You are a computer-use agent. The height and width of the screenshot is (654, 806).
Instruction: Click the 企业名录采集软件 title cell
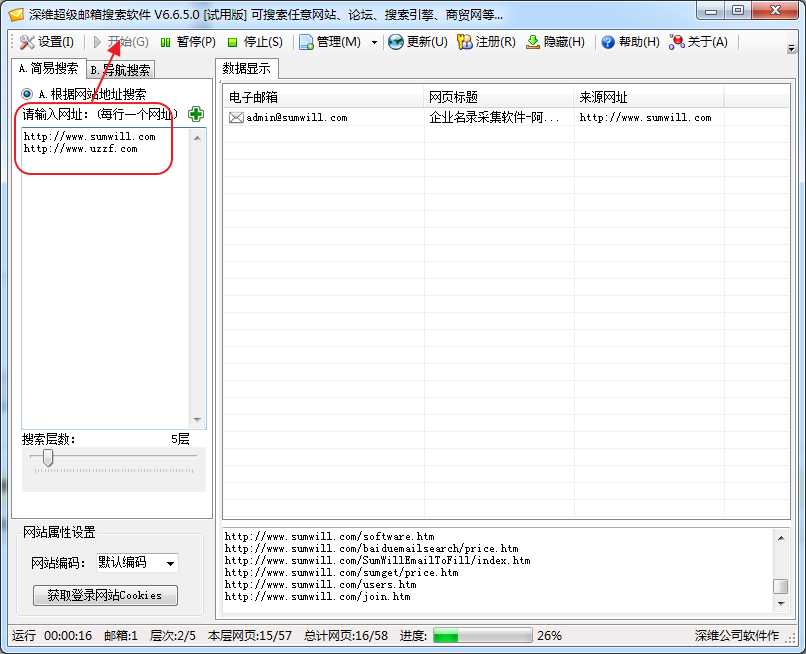pyautogui.click(x=494, y=117)
